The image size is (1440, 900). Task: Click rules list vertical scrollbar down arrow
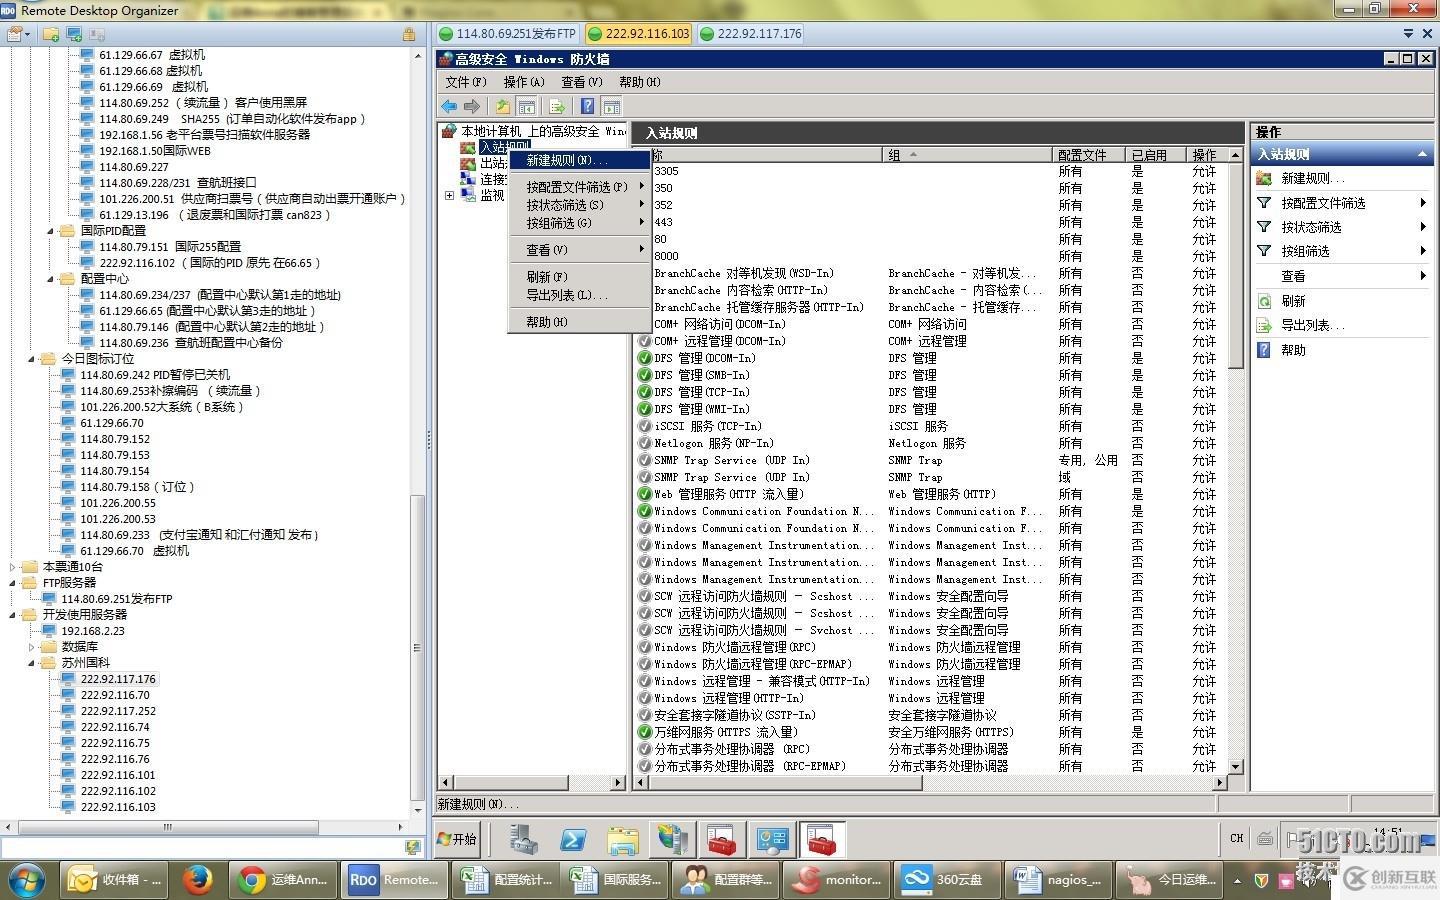1235,766
